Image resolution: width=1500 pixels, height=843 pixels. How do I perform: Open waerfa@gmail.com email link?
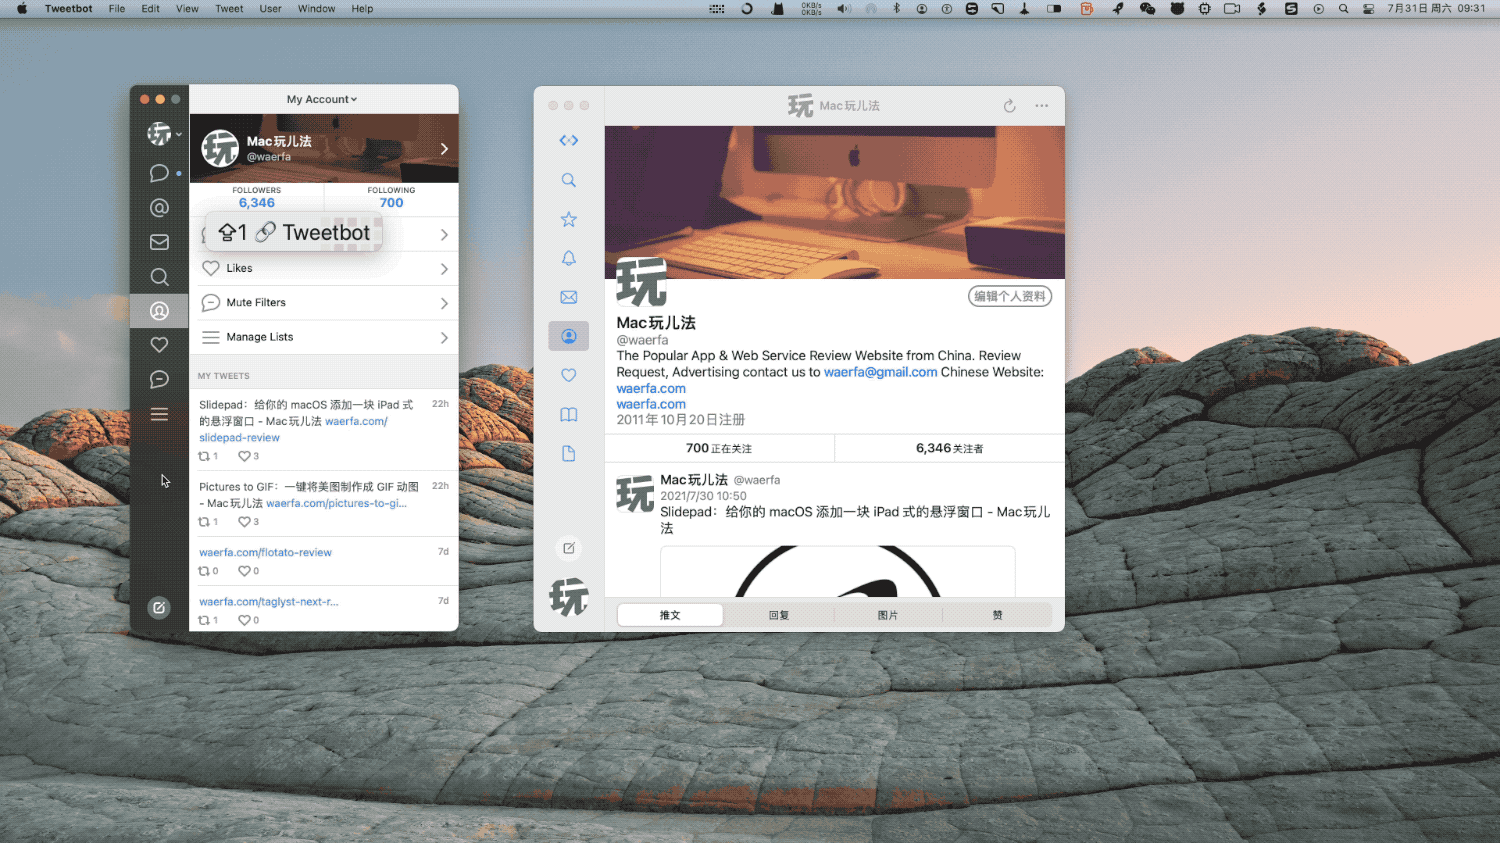880,372
